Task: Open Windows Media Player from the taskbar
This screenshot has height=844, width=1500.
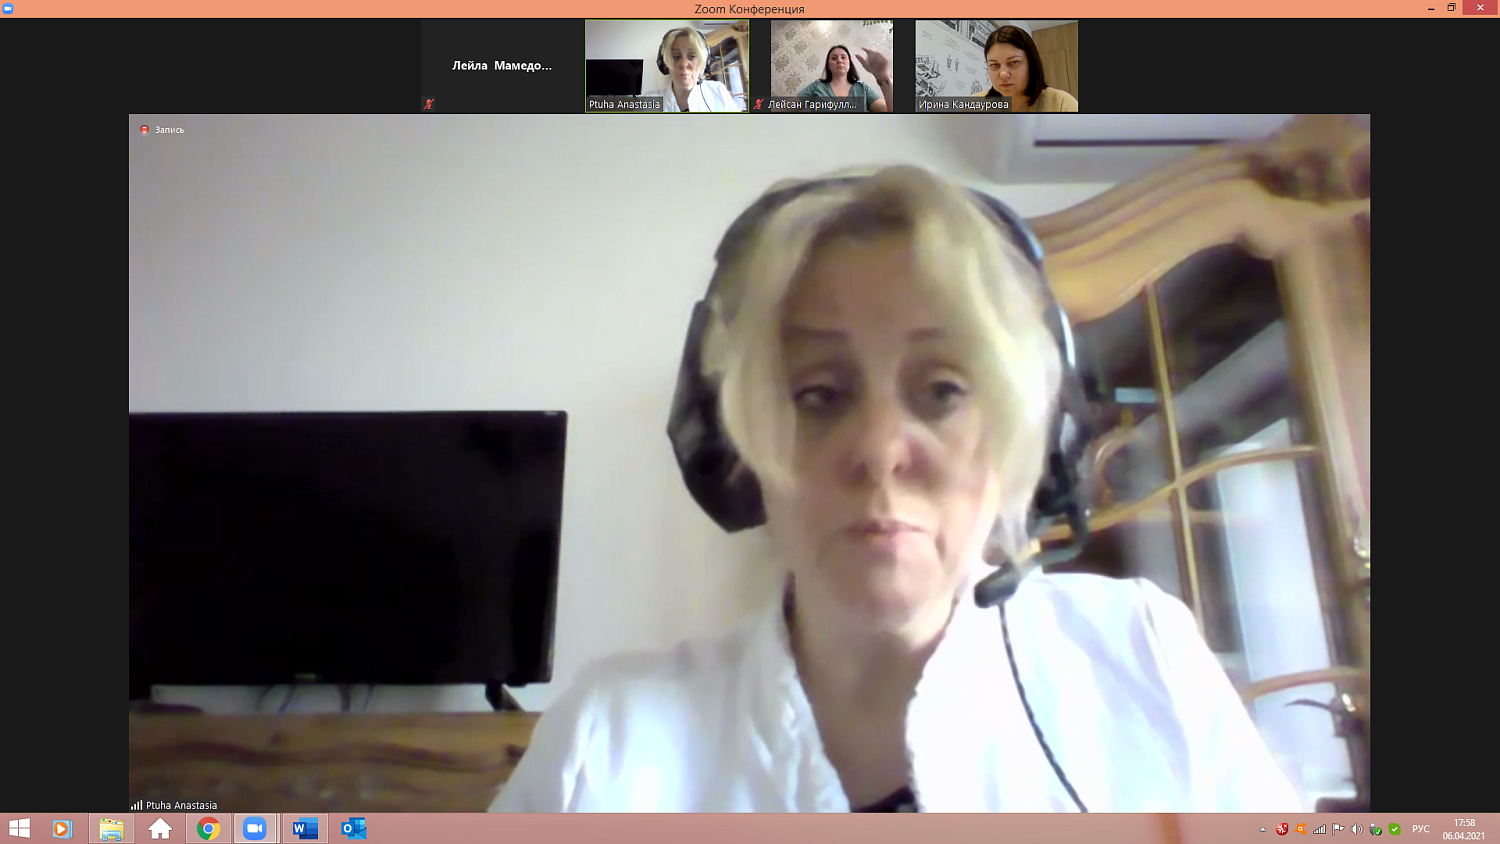Action: [62, 829]
